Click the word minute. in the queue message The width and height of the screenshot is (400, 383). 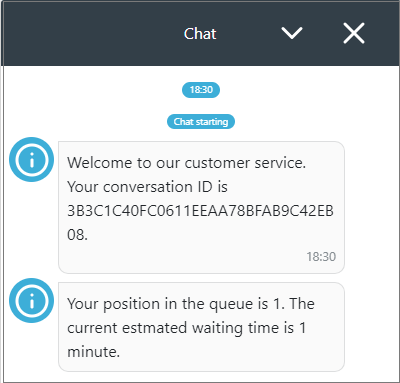(93, 352)
